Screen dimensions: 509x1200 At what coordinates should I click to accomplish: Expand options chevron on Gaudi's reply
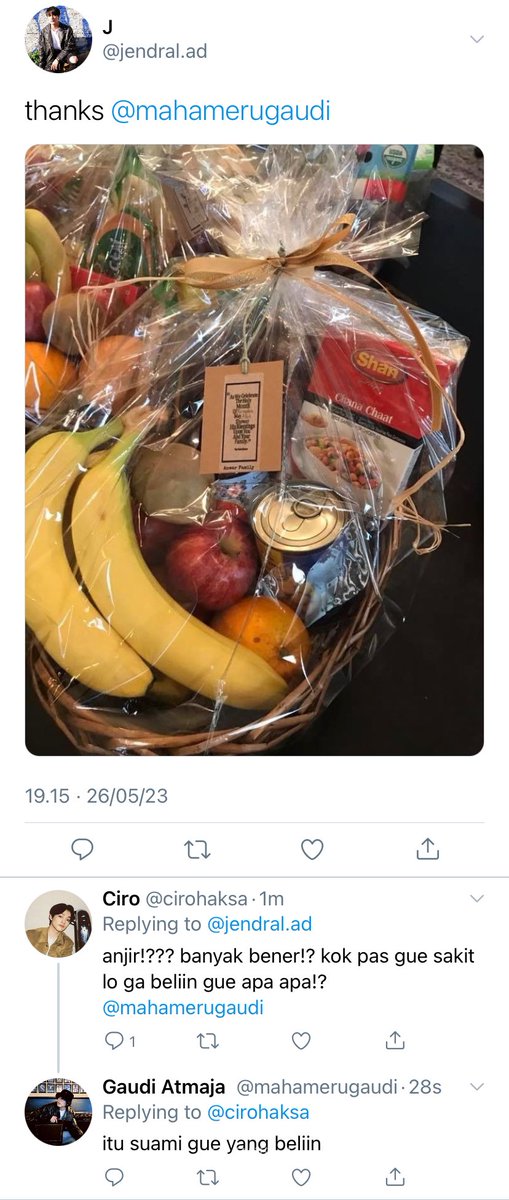pos(477,1087)
